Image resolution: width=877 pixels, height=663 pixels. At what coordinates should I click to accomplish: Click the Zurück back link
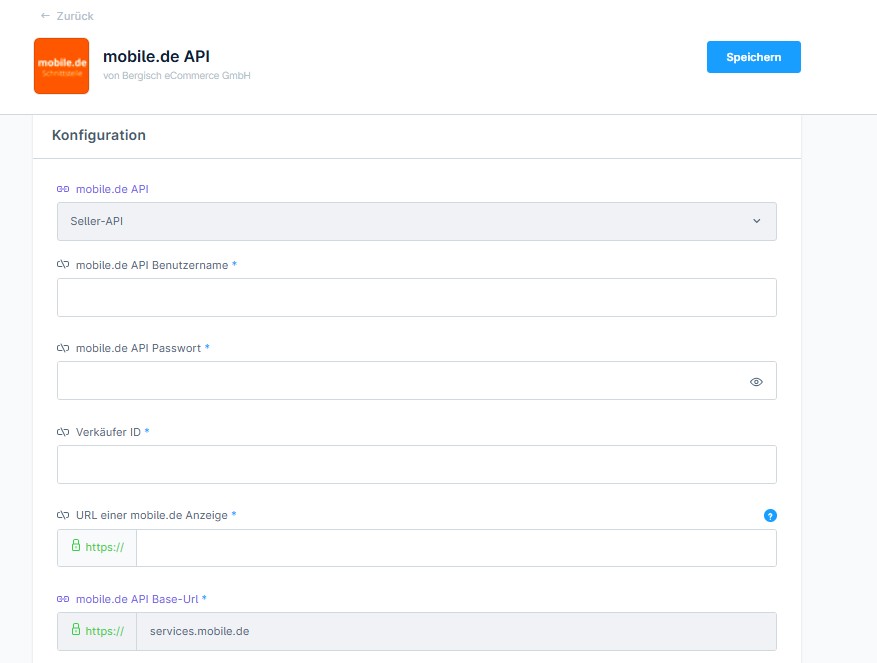(67, 16)
